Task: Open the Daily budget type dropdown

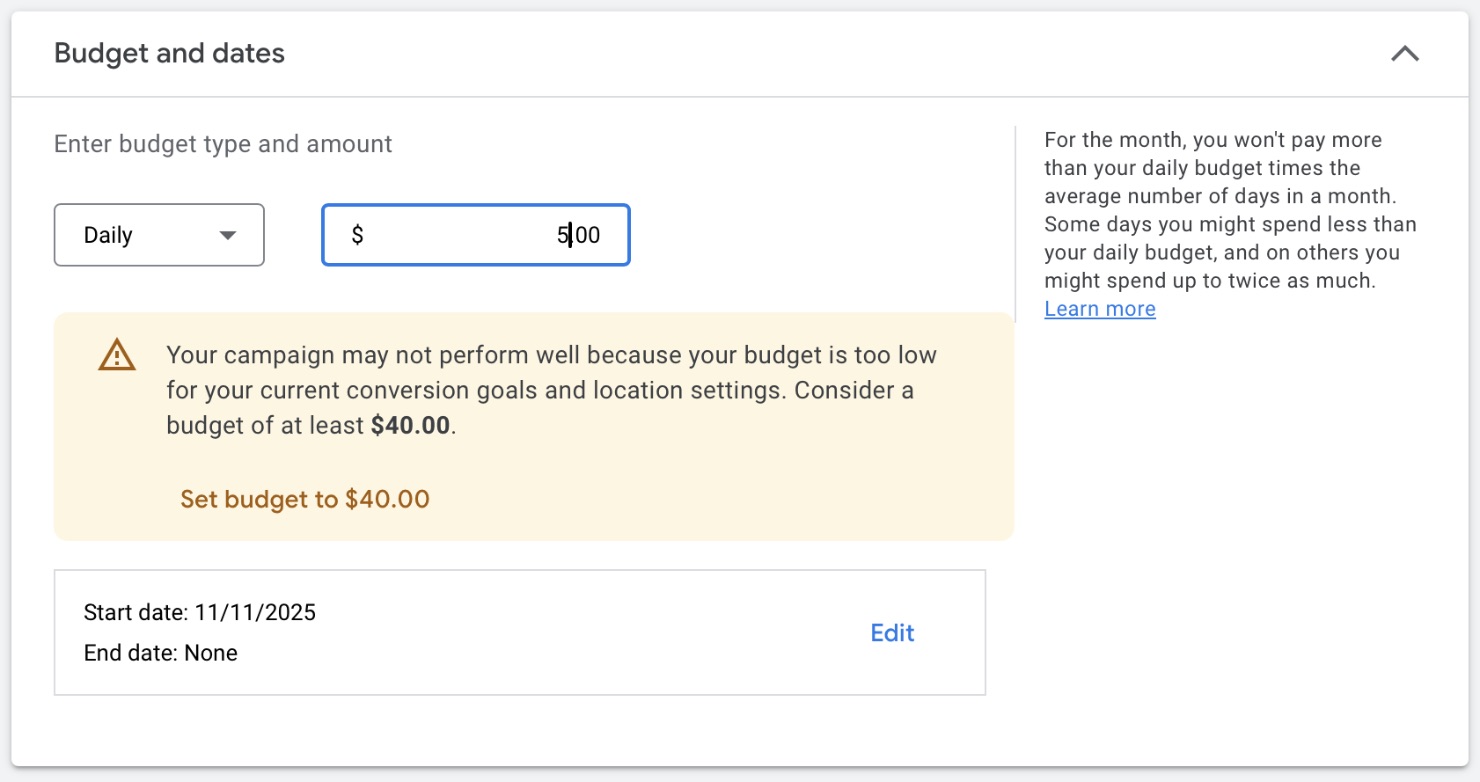Action: click(159, 235)
